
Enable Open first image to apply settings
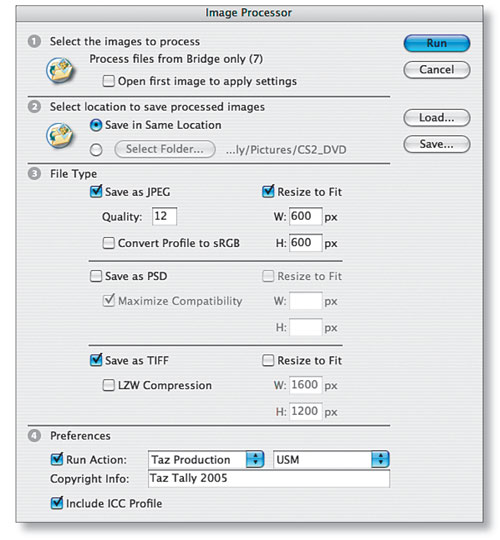108,81
